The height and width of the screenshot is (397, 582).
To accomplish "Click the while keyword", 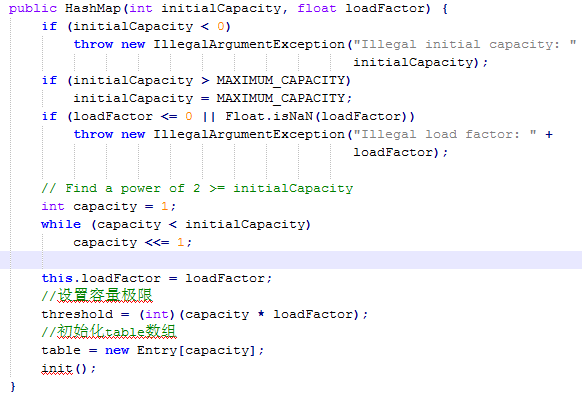I will pos(61,224).
